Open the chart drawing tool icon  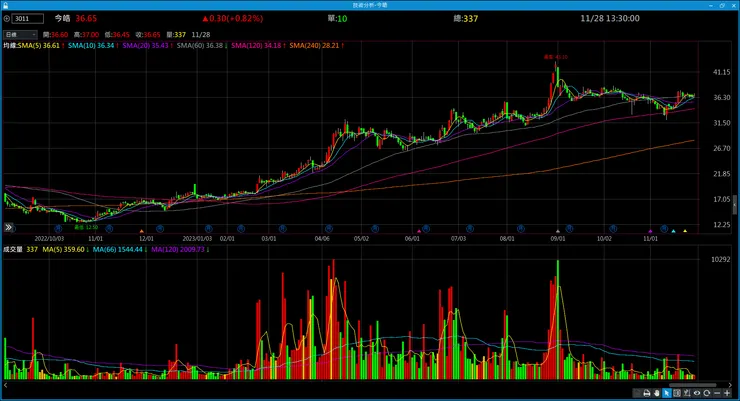[x=687, y=393]
